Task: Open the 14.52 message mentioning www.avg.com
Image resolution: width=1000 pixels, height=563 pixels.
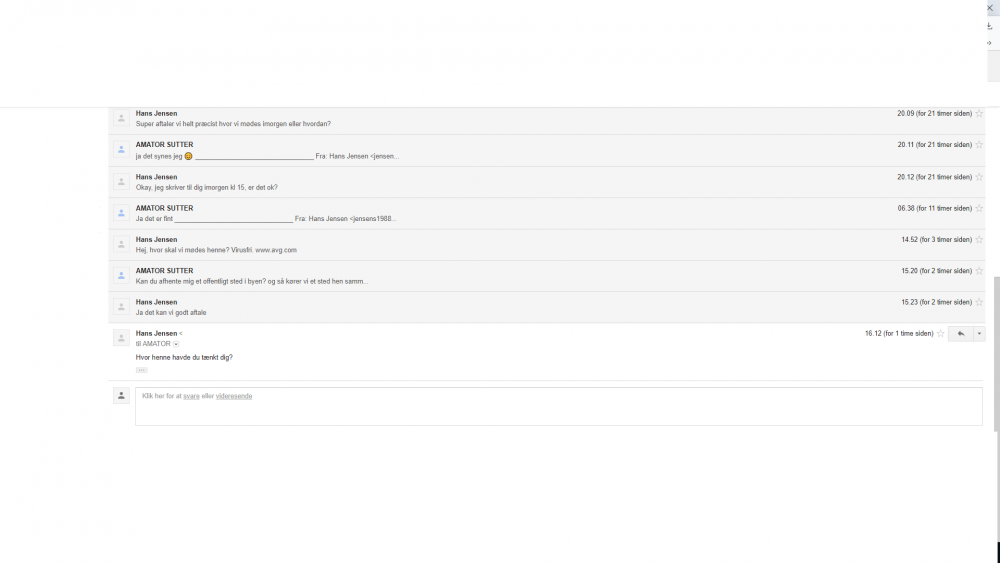Action: click(x=547, y=245)
